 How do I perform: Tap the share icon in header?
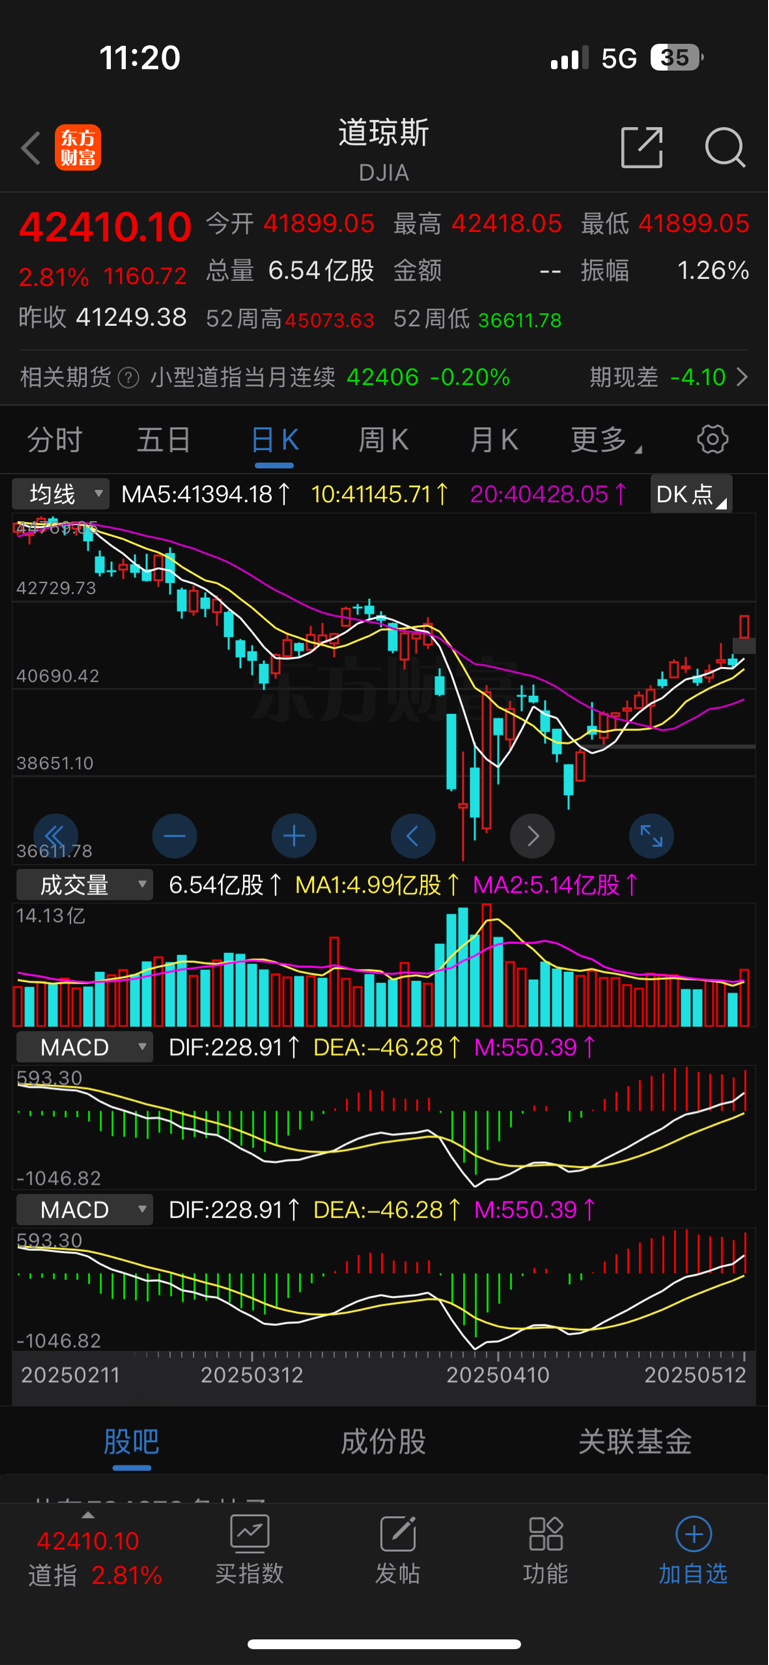(642, 147)
